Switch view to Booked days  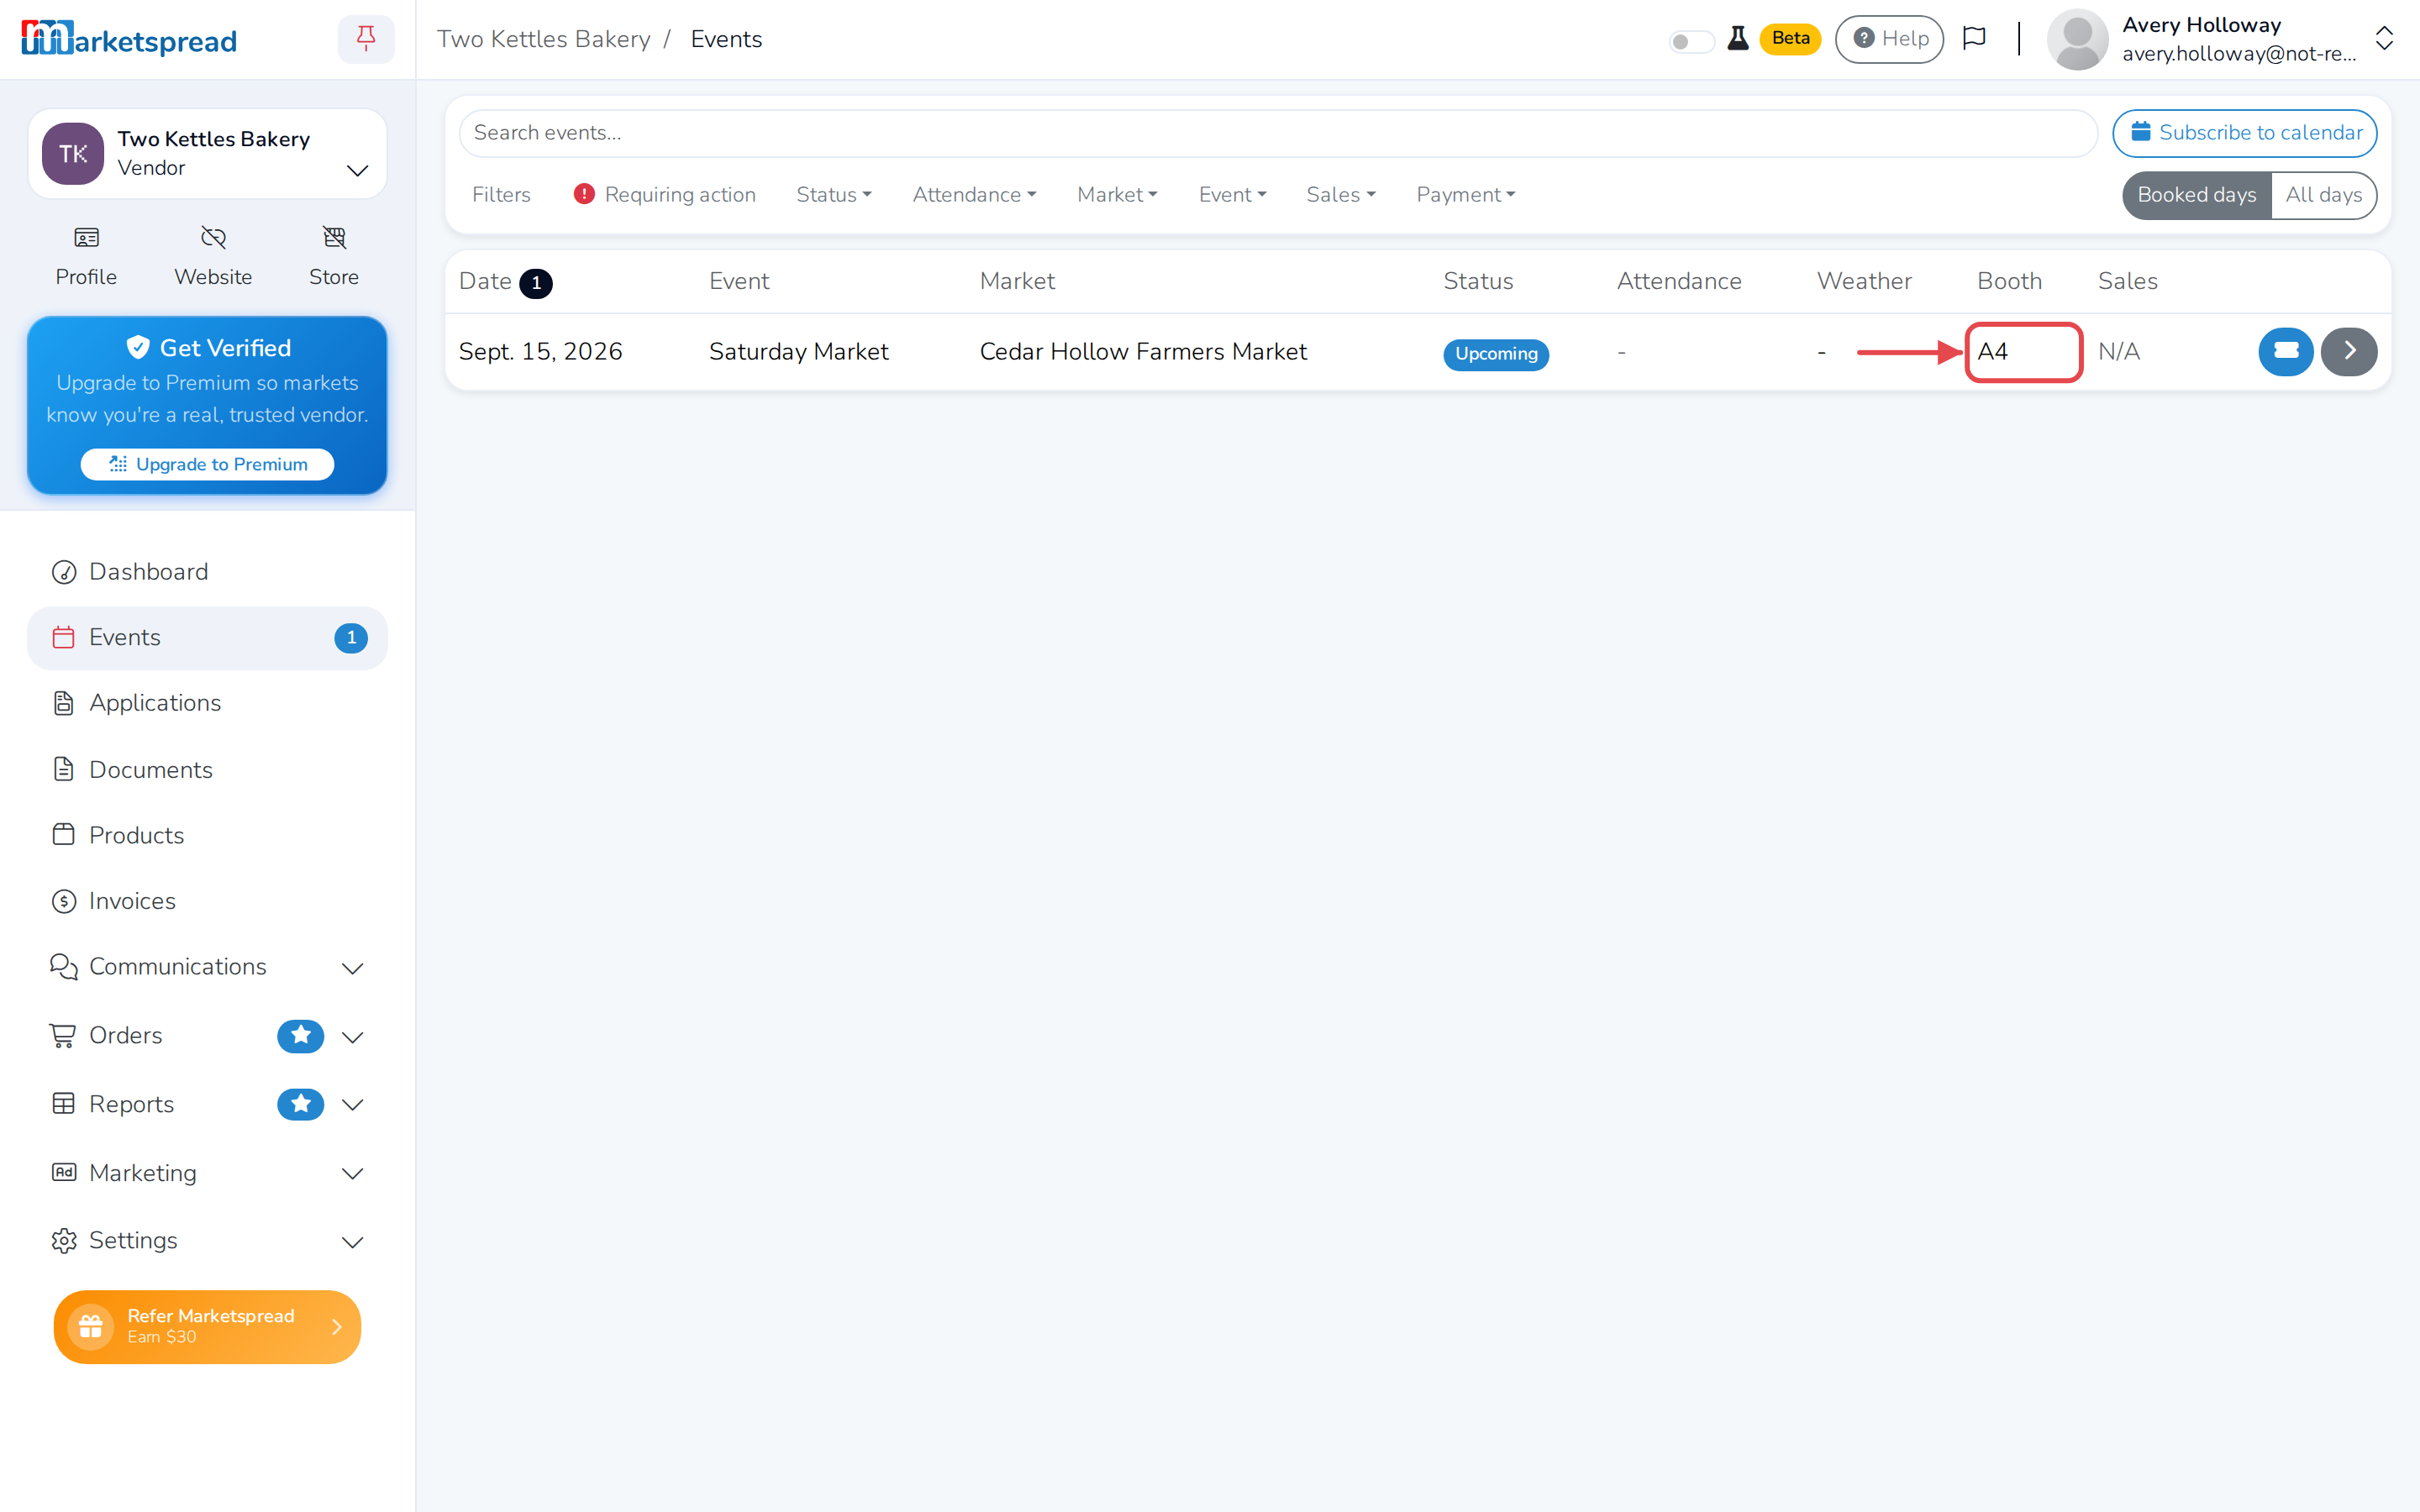click(2197, 195)
